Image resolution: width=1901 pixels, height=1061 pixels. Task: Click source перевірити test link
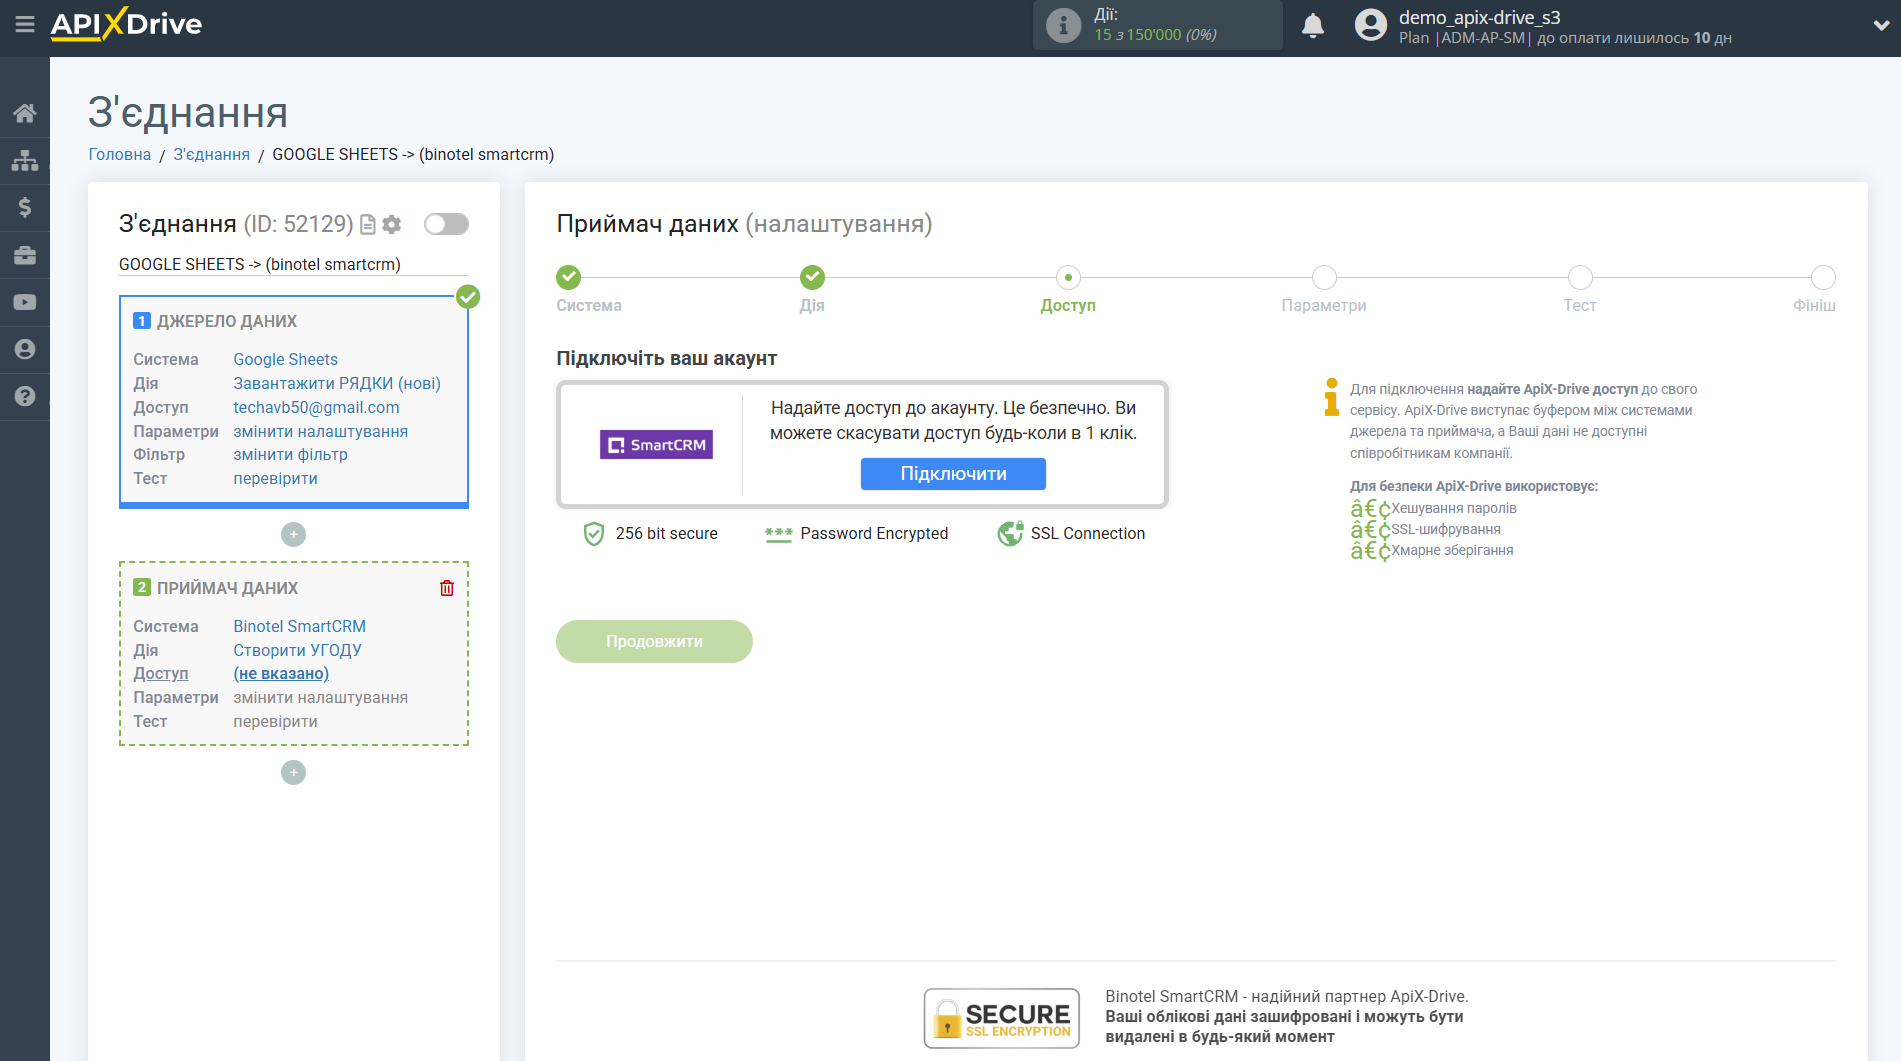[275, 478]
